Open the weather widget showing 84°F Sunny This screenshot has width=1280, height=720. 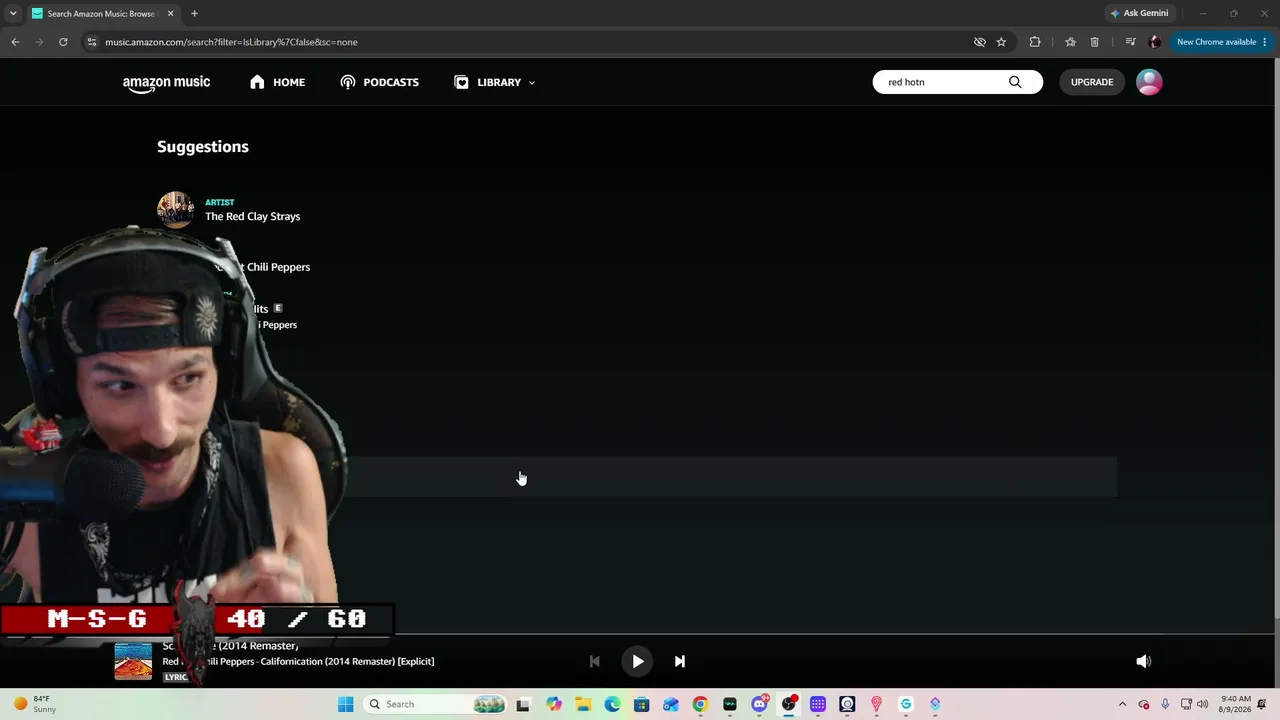(x=35, y=704)
